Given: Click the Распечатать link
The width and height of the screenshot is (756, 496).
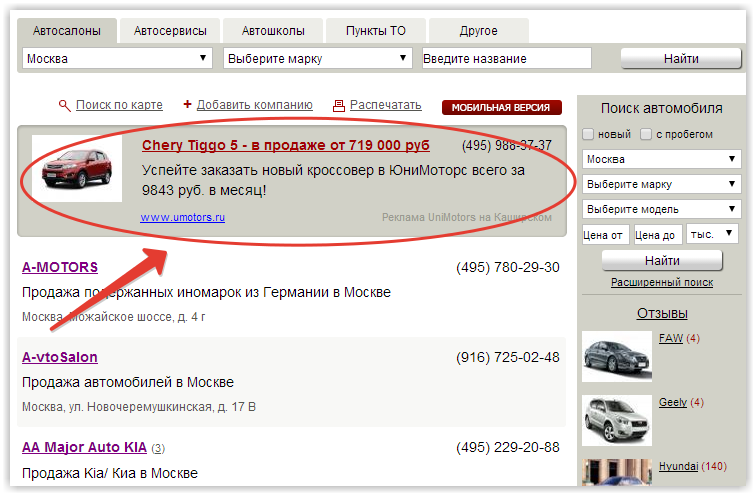Looking at the screenshot, I should click(x=386, y=105).
